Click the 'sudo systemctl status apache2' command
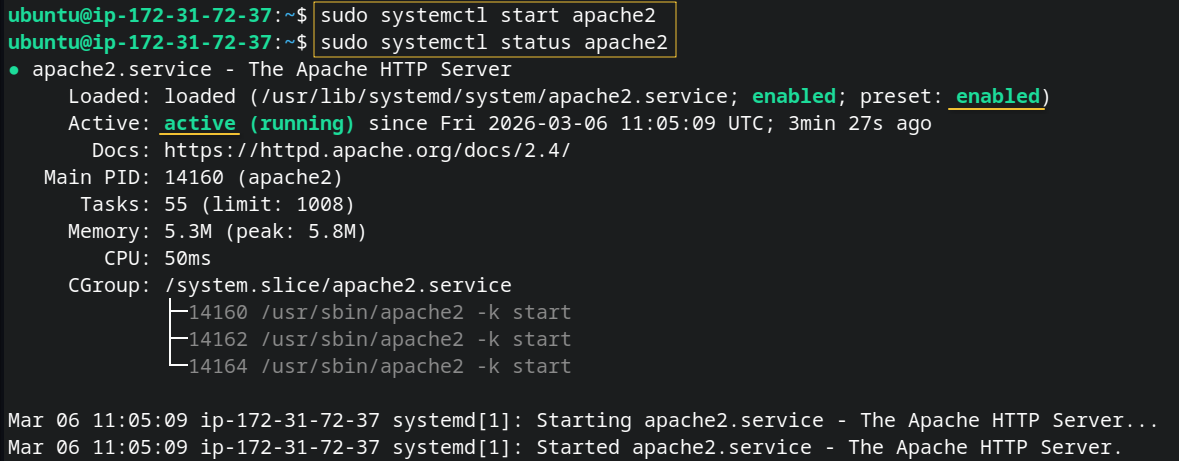 click(494, 42)
